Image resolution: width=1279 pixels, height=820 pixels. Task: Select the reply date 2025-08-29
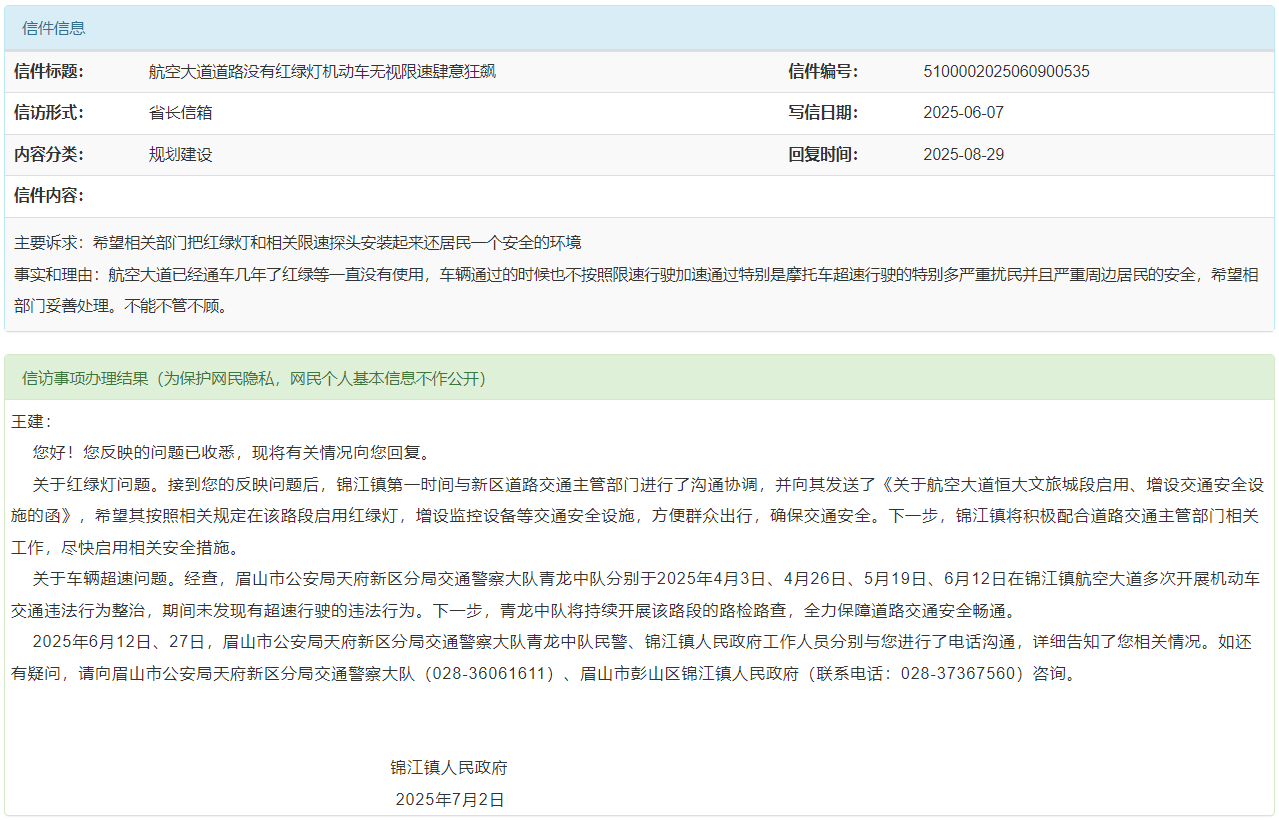[x=963, y=155]
